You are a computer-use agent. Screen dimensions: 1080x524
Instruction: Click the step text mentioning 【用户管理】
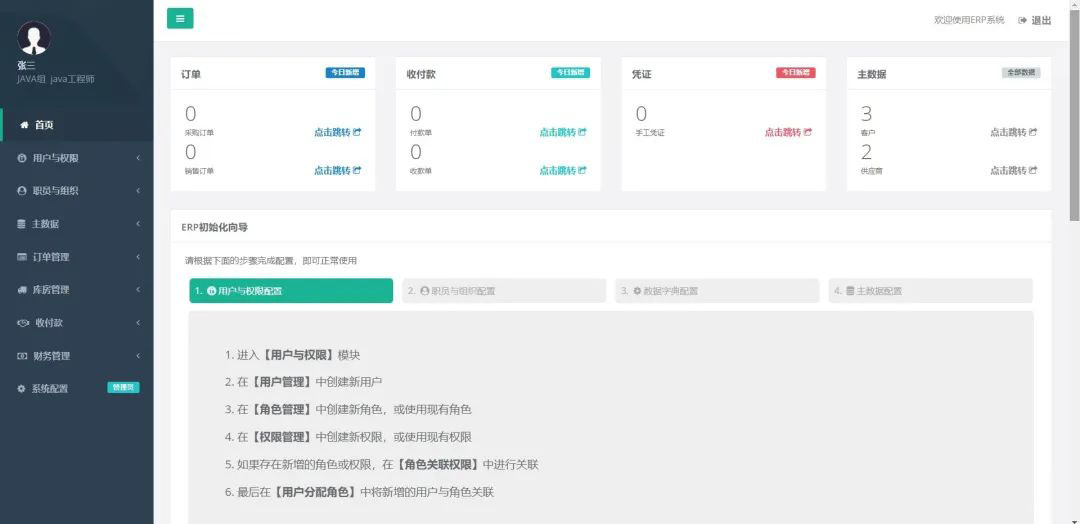pyautogui.click(x=303, y=382)
